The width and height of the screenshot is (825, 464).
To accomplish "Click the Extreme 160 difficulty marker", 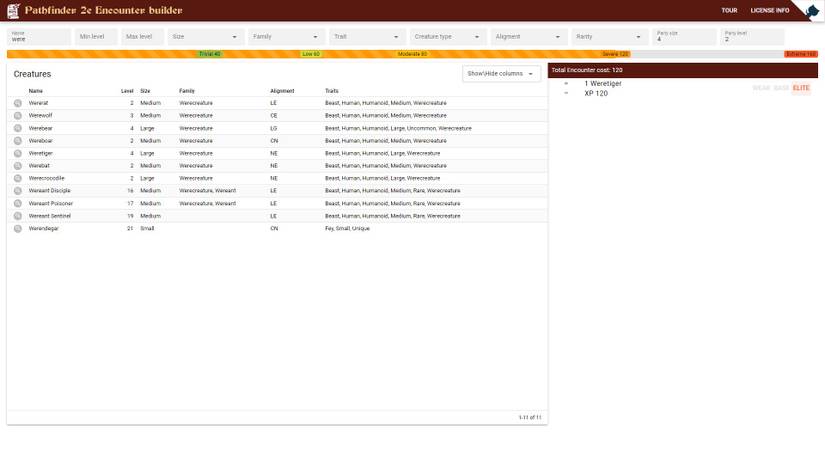I will (801, 54).
